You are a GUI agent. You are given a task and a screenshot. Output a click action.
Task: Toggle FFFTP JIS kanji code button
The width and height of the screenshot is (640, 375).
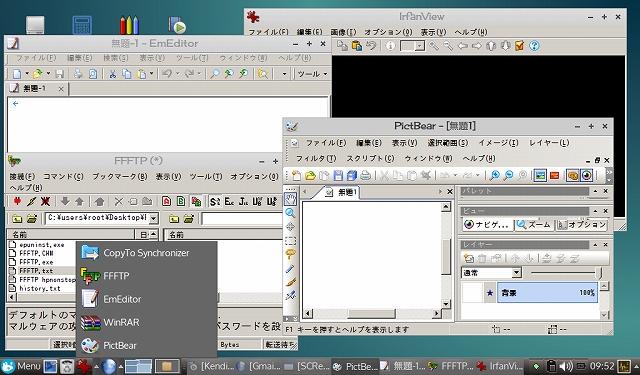[x=243, y=201]
